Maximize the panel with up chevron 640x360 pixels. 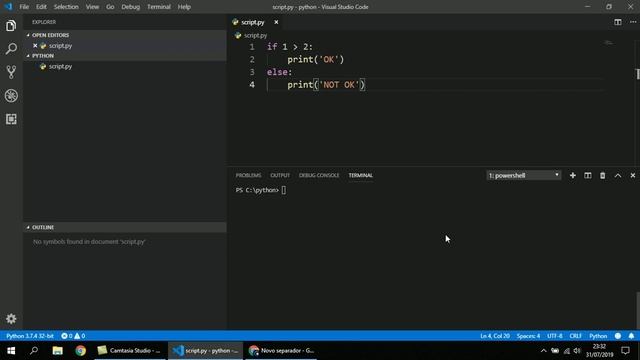click(618, 176)
